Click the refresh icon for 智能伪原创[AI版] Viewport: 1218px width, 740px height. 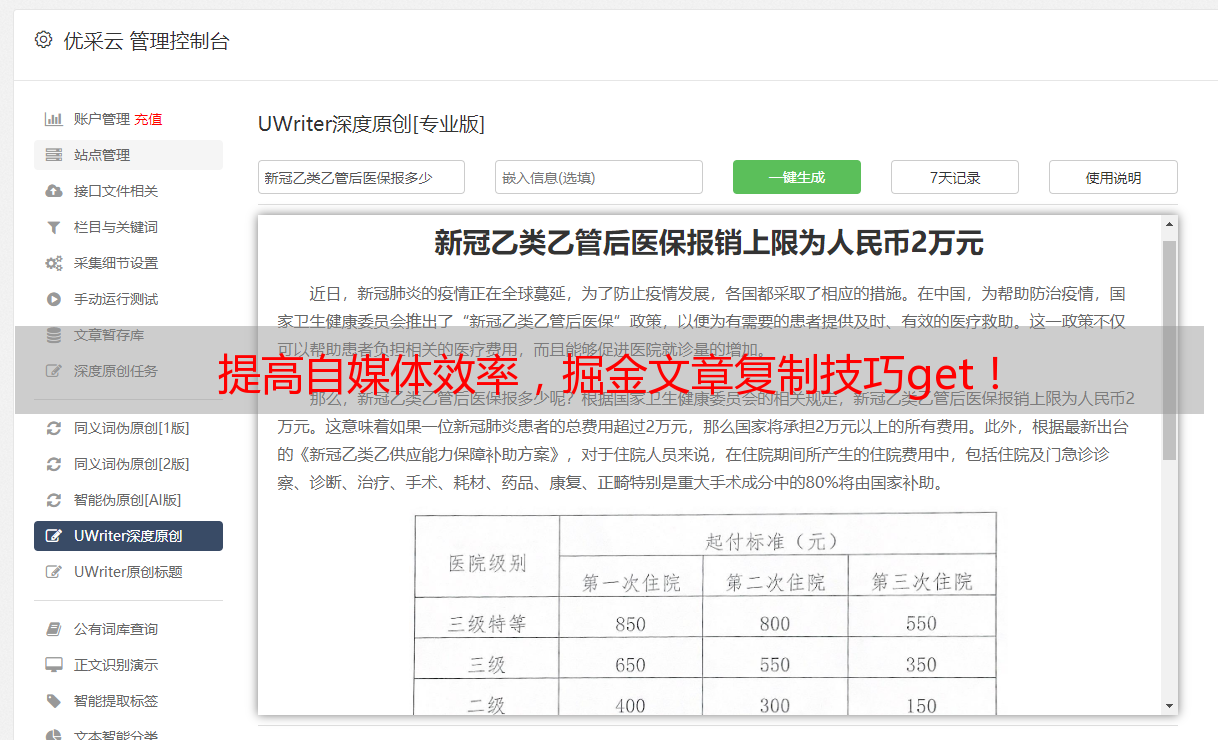tap(54, 500)
